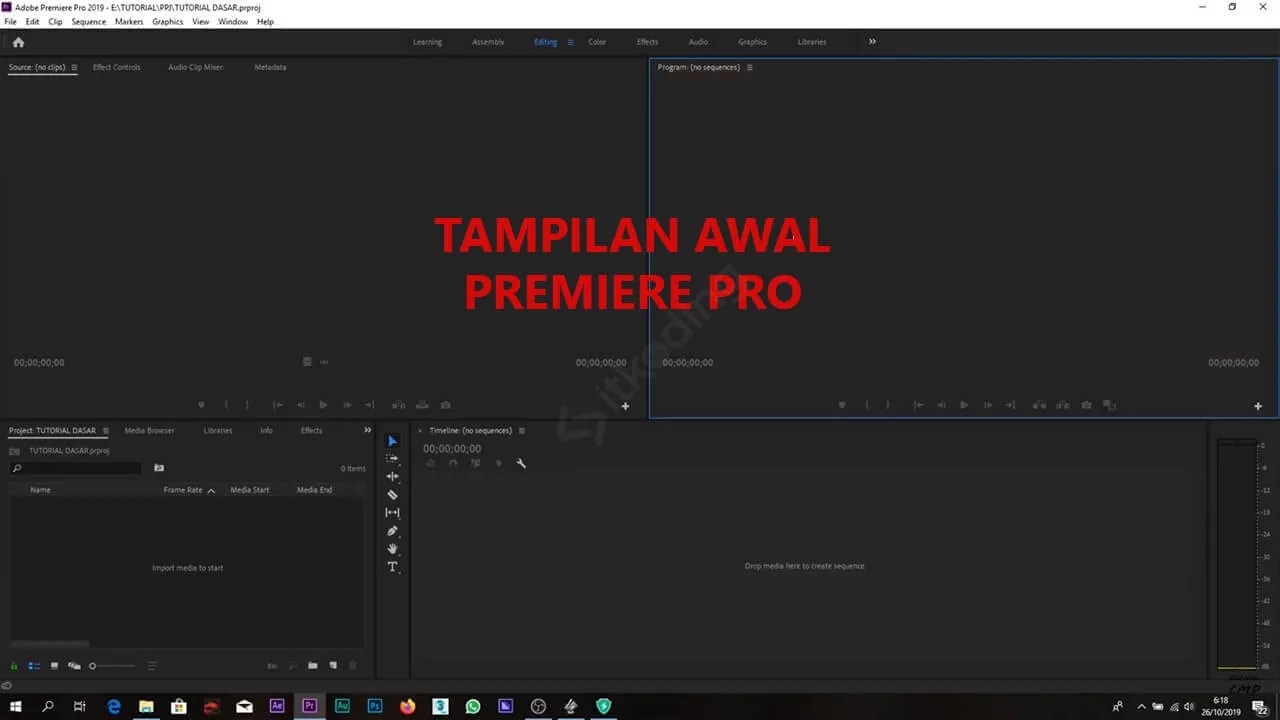Open Photoshop from the taskbar
The image size is (1280, 720).
tap(375, 706)
